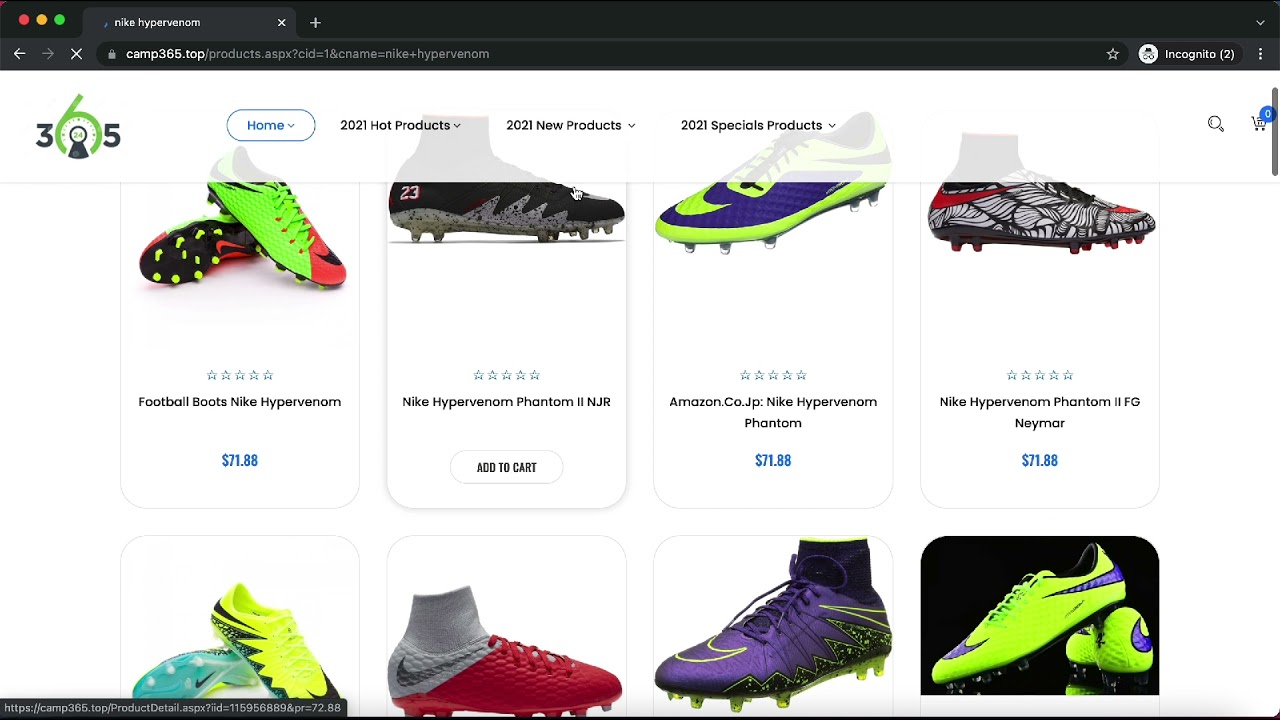Viewport: 1280px width, 720px height.
Task: Expand 2021 New Products dropdown
Action: [x=570, y=125]
